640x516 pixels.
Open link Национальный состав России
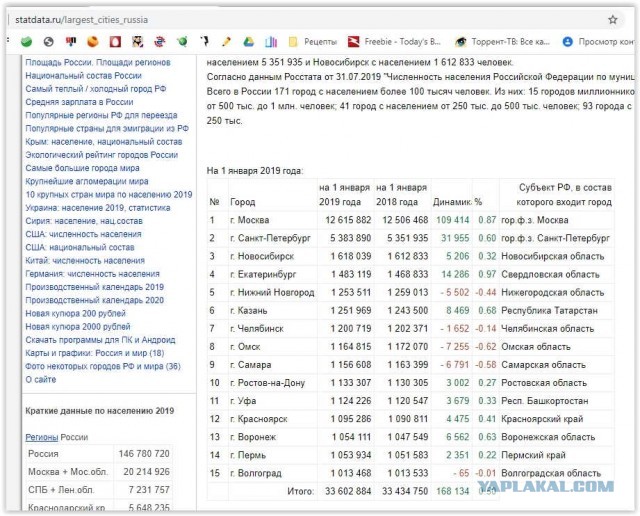point(83,76)
